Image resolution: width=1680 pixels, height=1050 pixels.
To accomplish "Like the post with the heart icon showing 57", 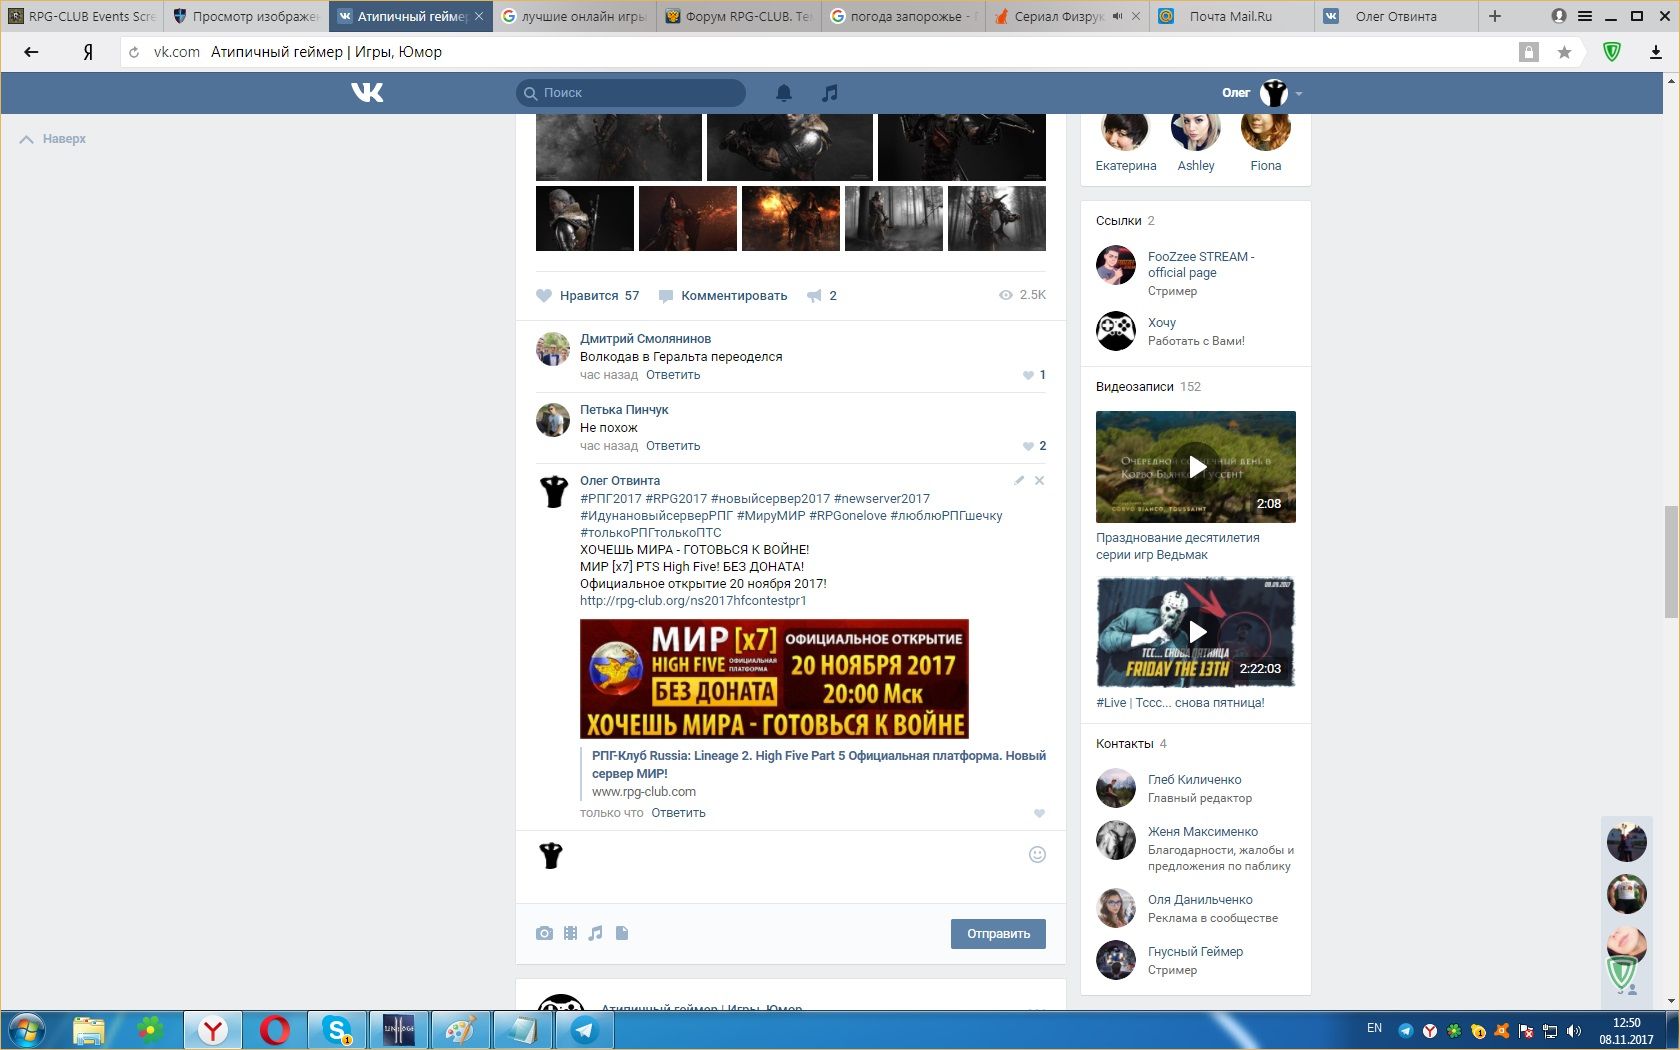I will click(544, 296).
